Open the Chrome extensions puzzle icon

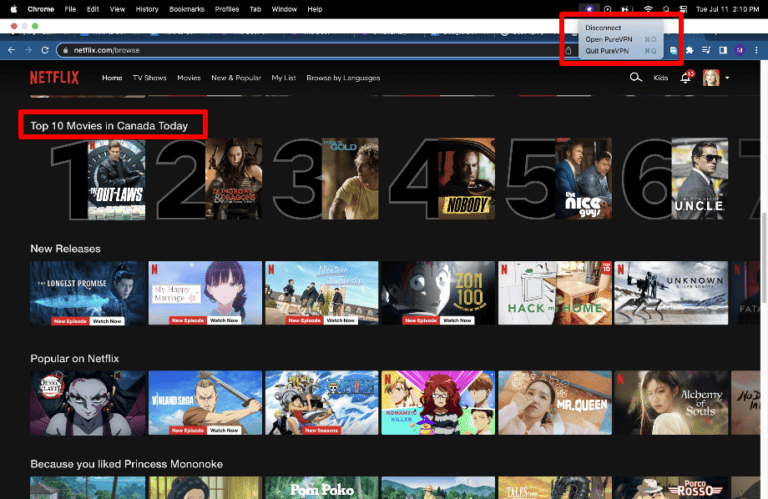[689, 50]
